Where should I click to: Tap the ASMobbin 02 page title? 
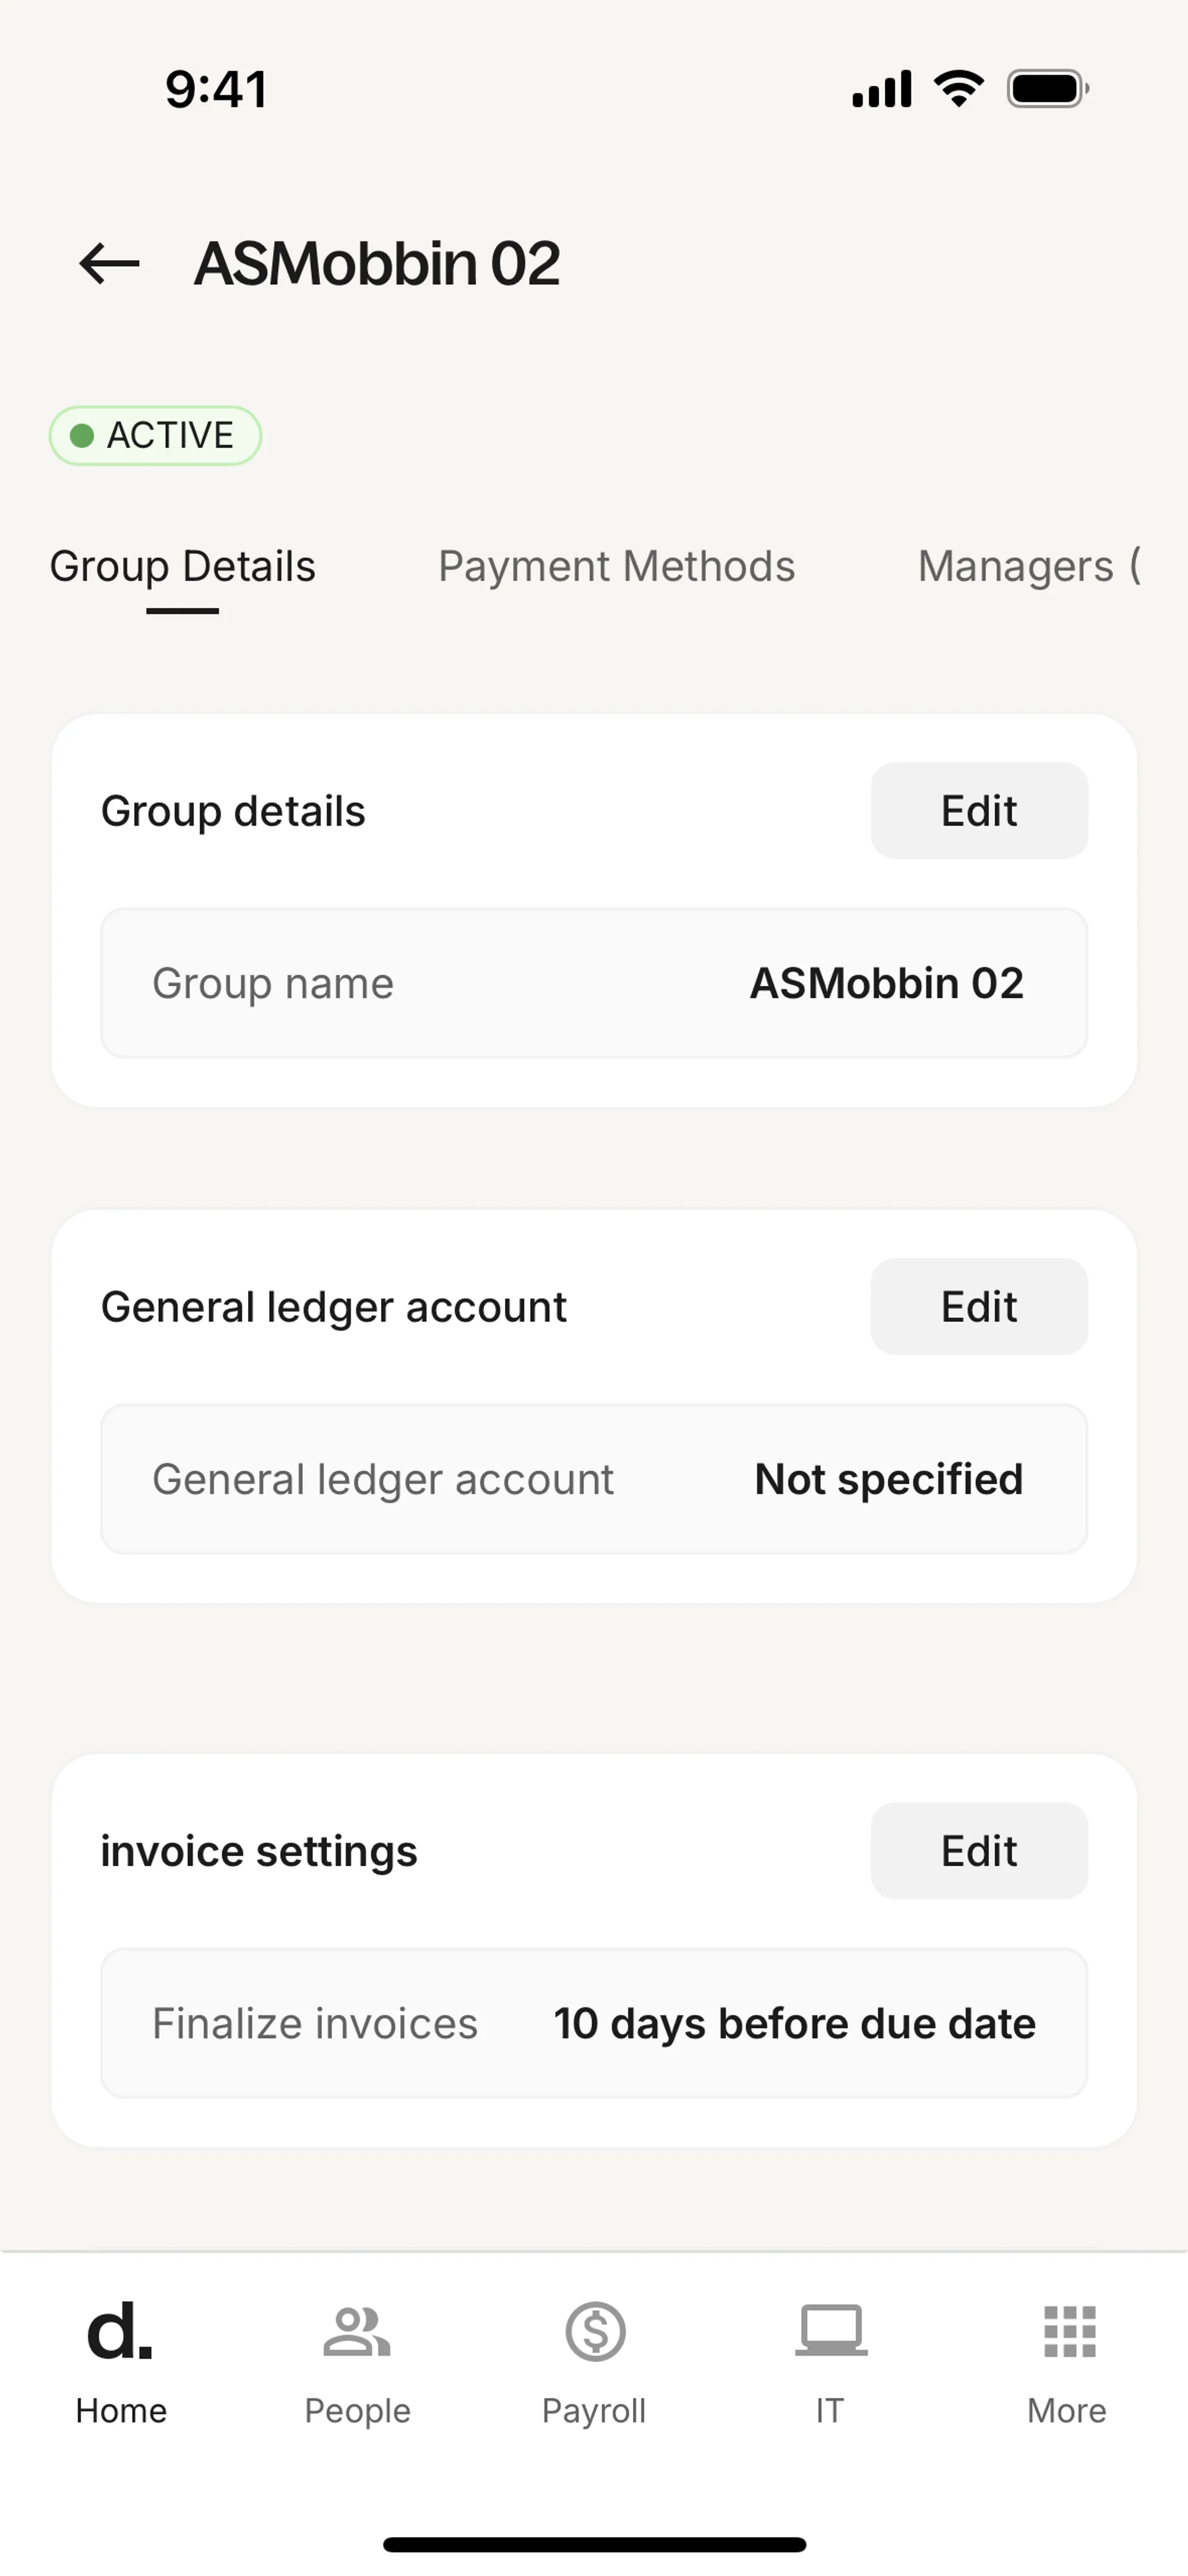tap(377, 264)
